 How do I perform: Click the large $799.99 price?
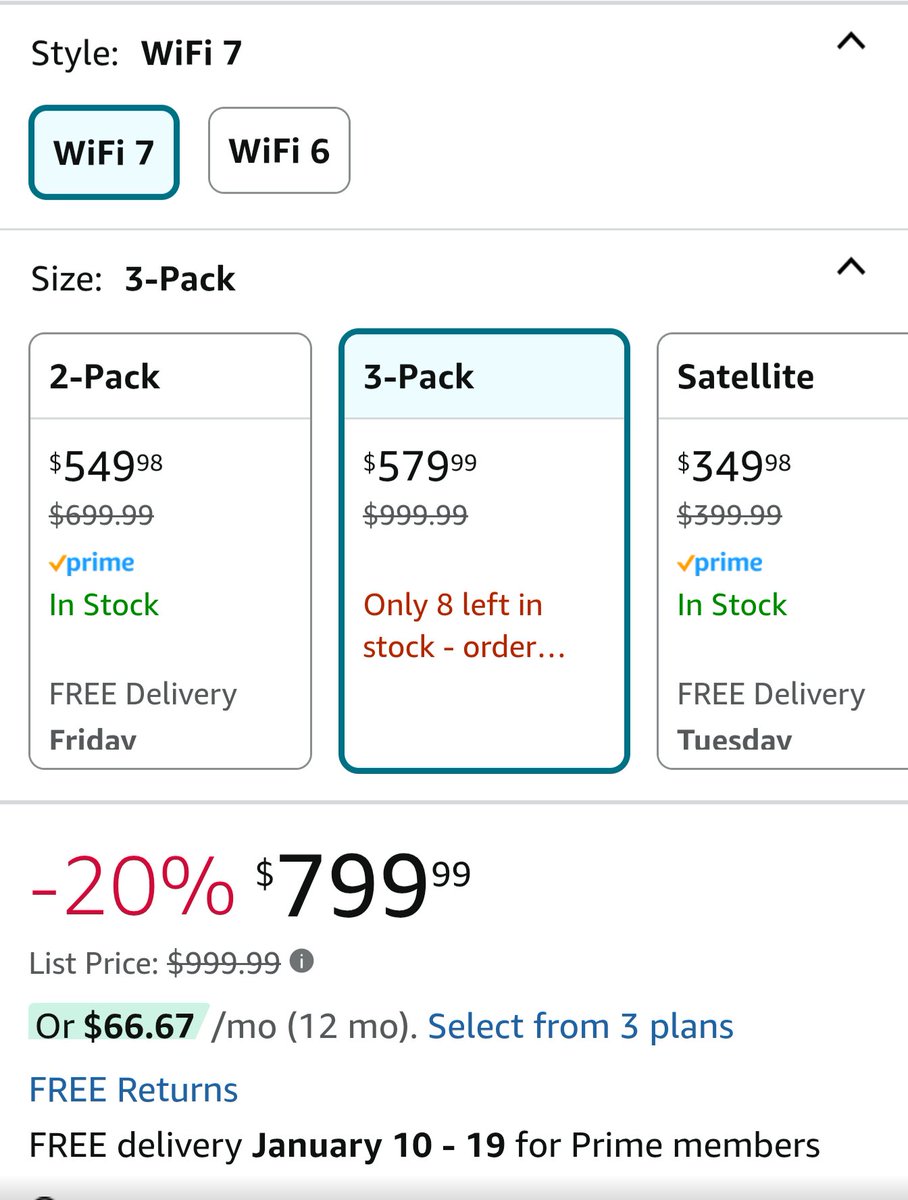362,885
